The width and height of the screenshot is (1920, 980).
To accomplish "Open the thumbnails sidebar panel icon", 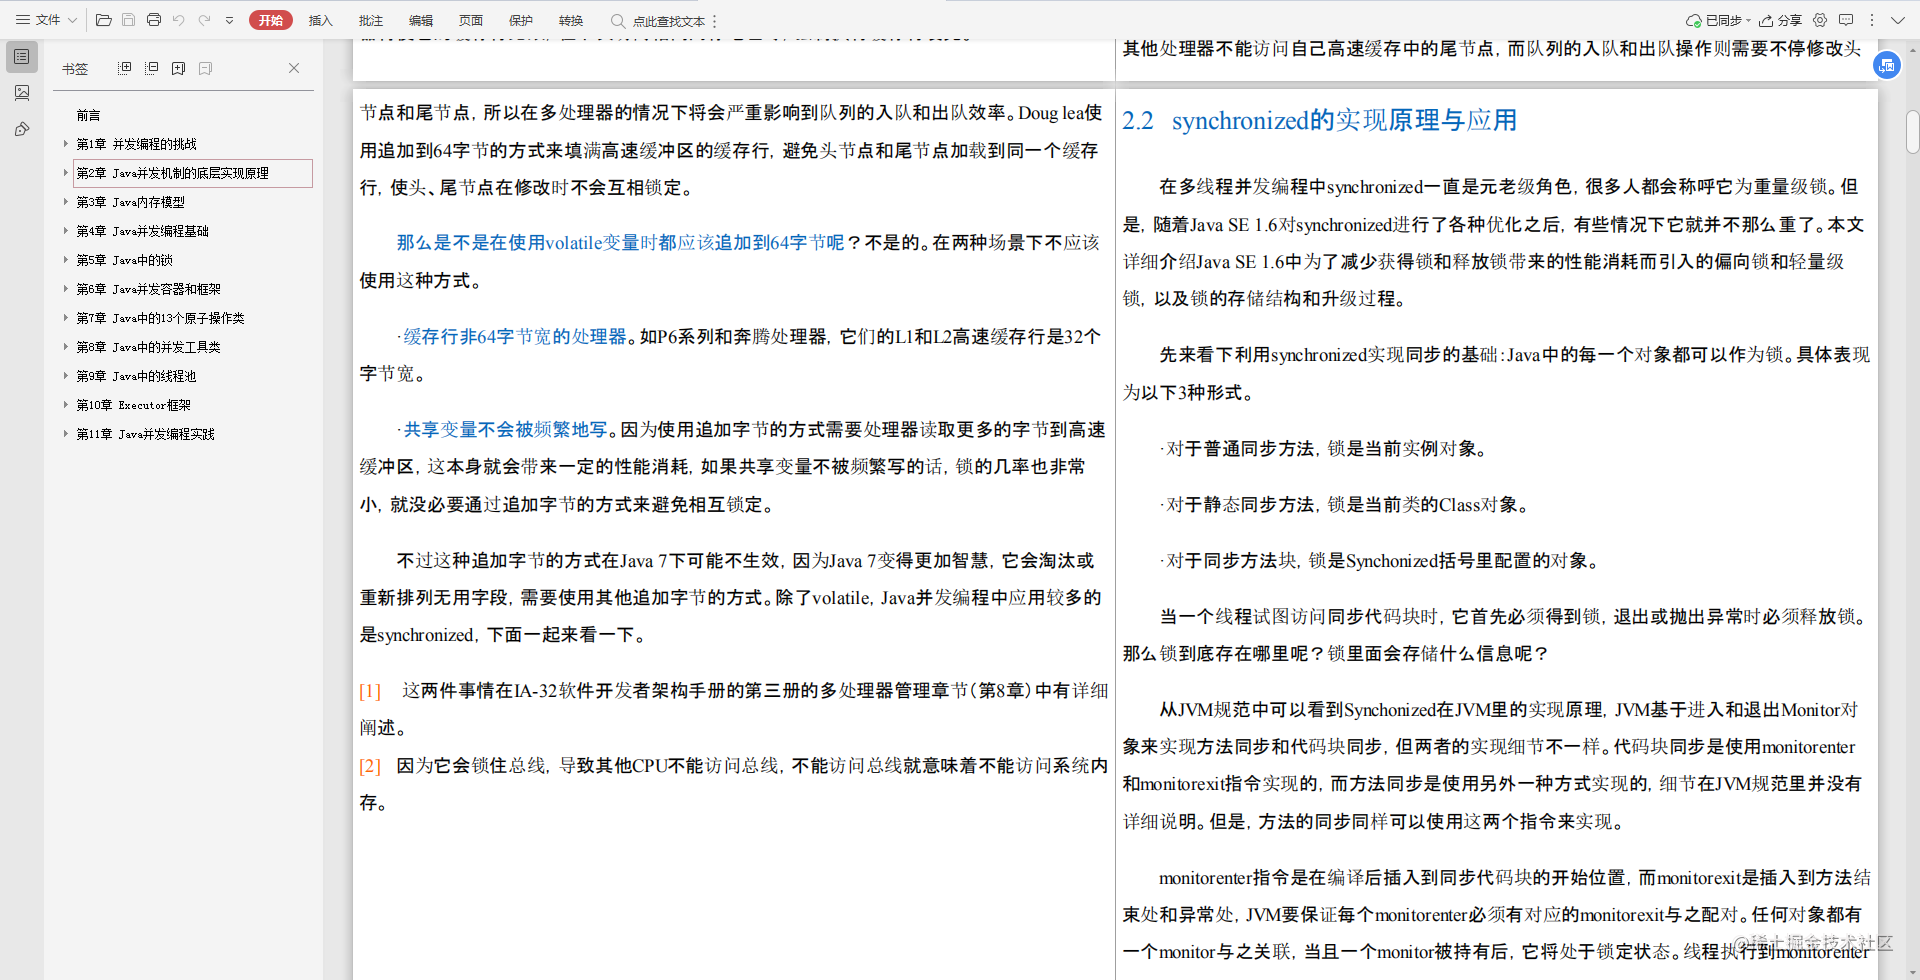I will (x=22, y=93).
